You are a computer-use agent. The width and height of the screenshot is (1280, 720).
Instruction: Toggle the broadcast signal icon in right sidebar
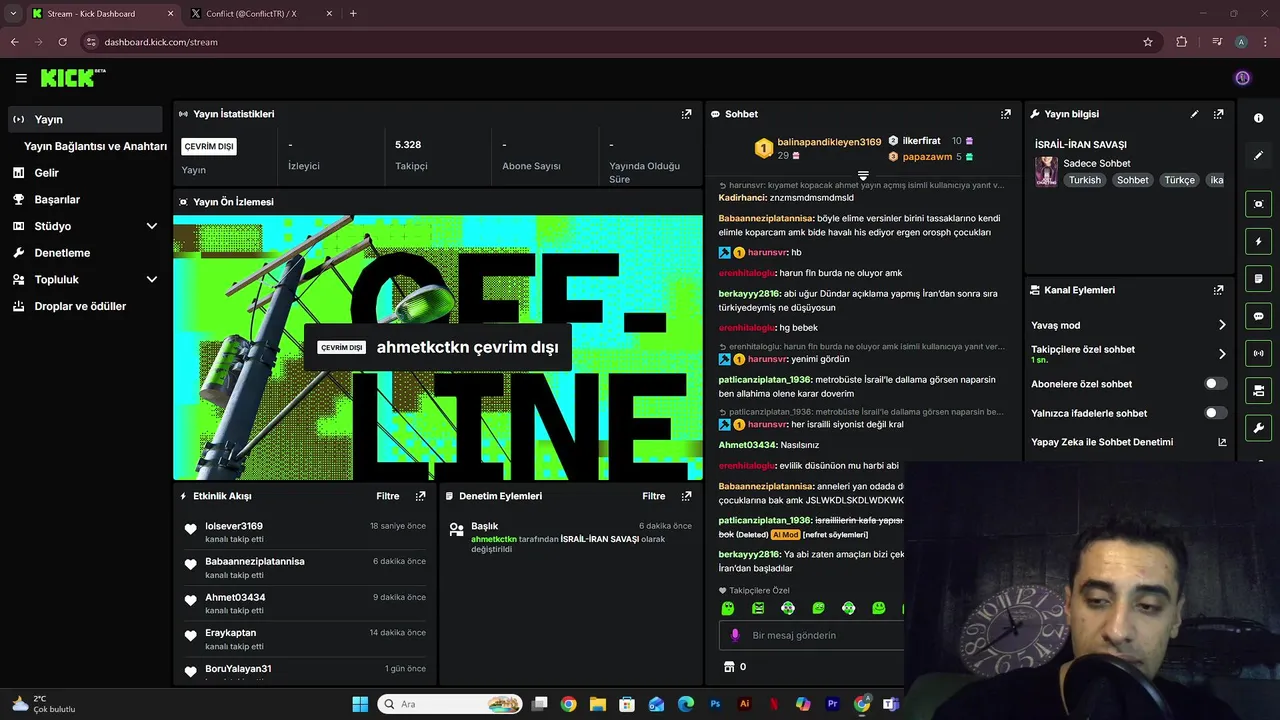(1258, 353)
